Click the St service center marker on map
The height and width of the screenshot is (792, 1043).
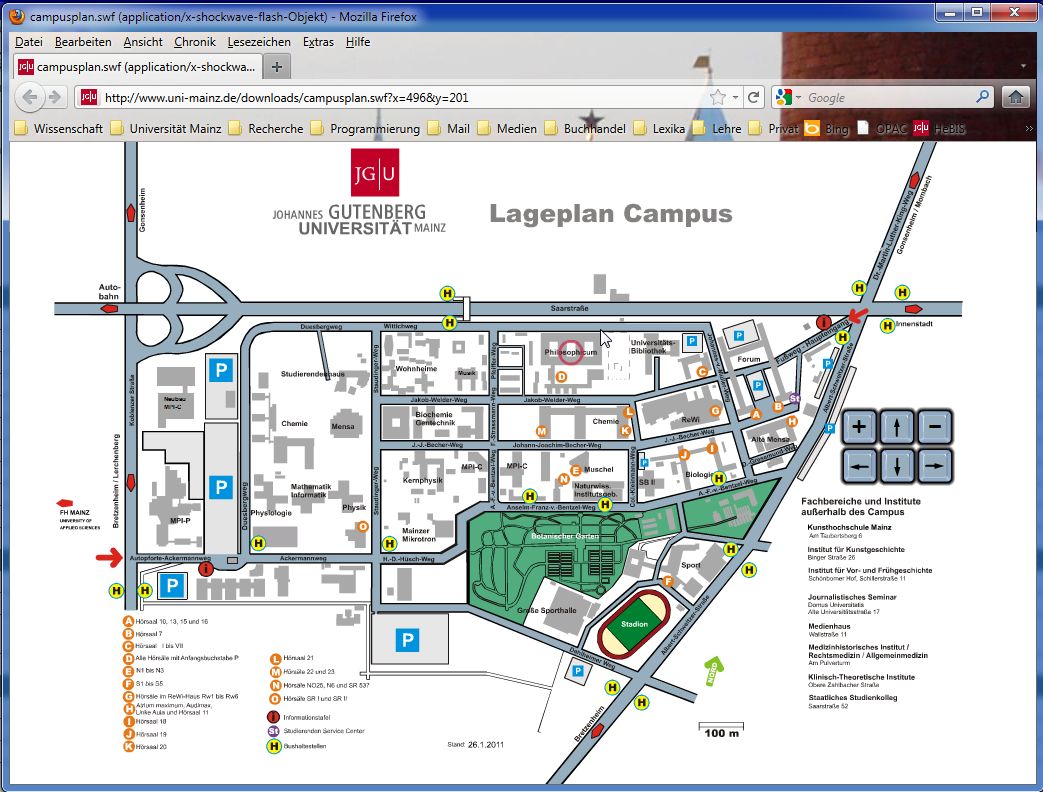pyautogui.click(x=794, y=398)
